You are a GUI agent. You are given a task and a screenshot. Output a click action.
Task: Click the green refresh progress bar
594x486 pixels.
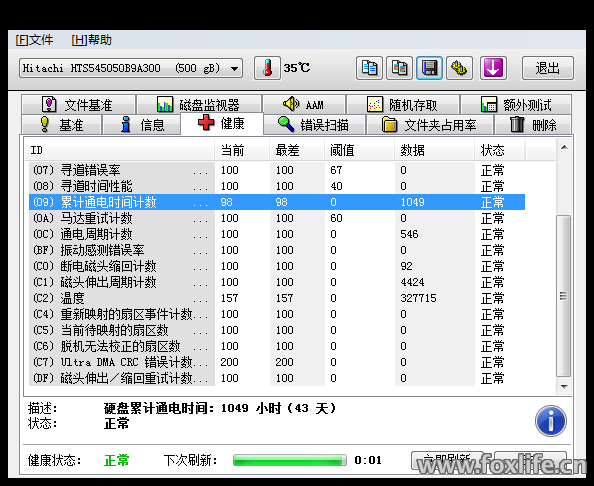(x=290, y=460)
